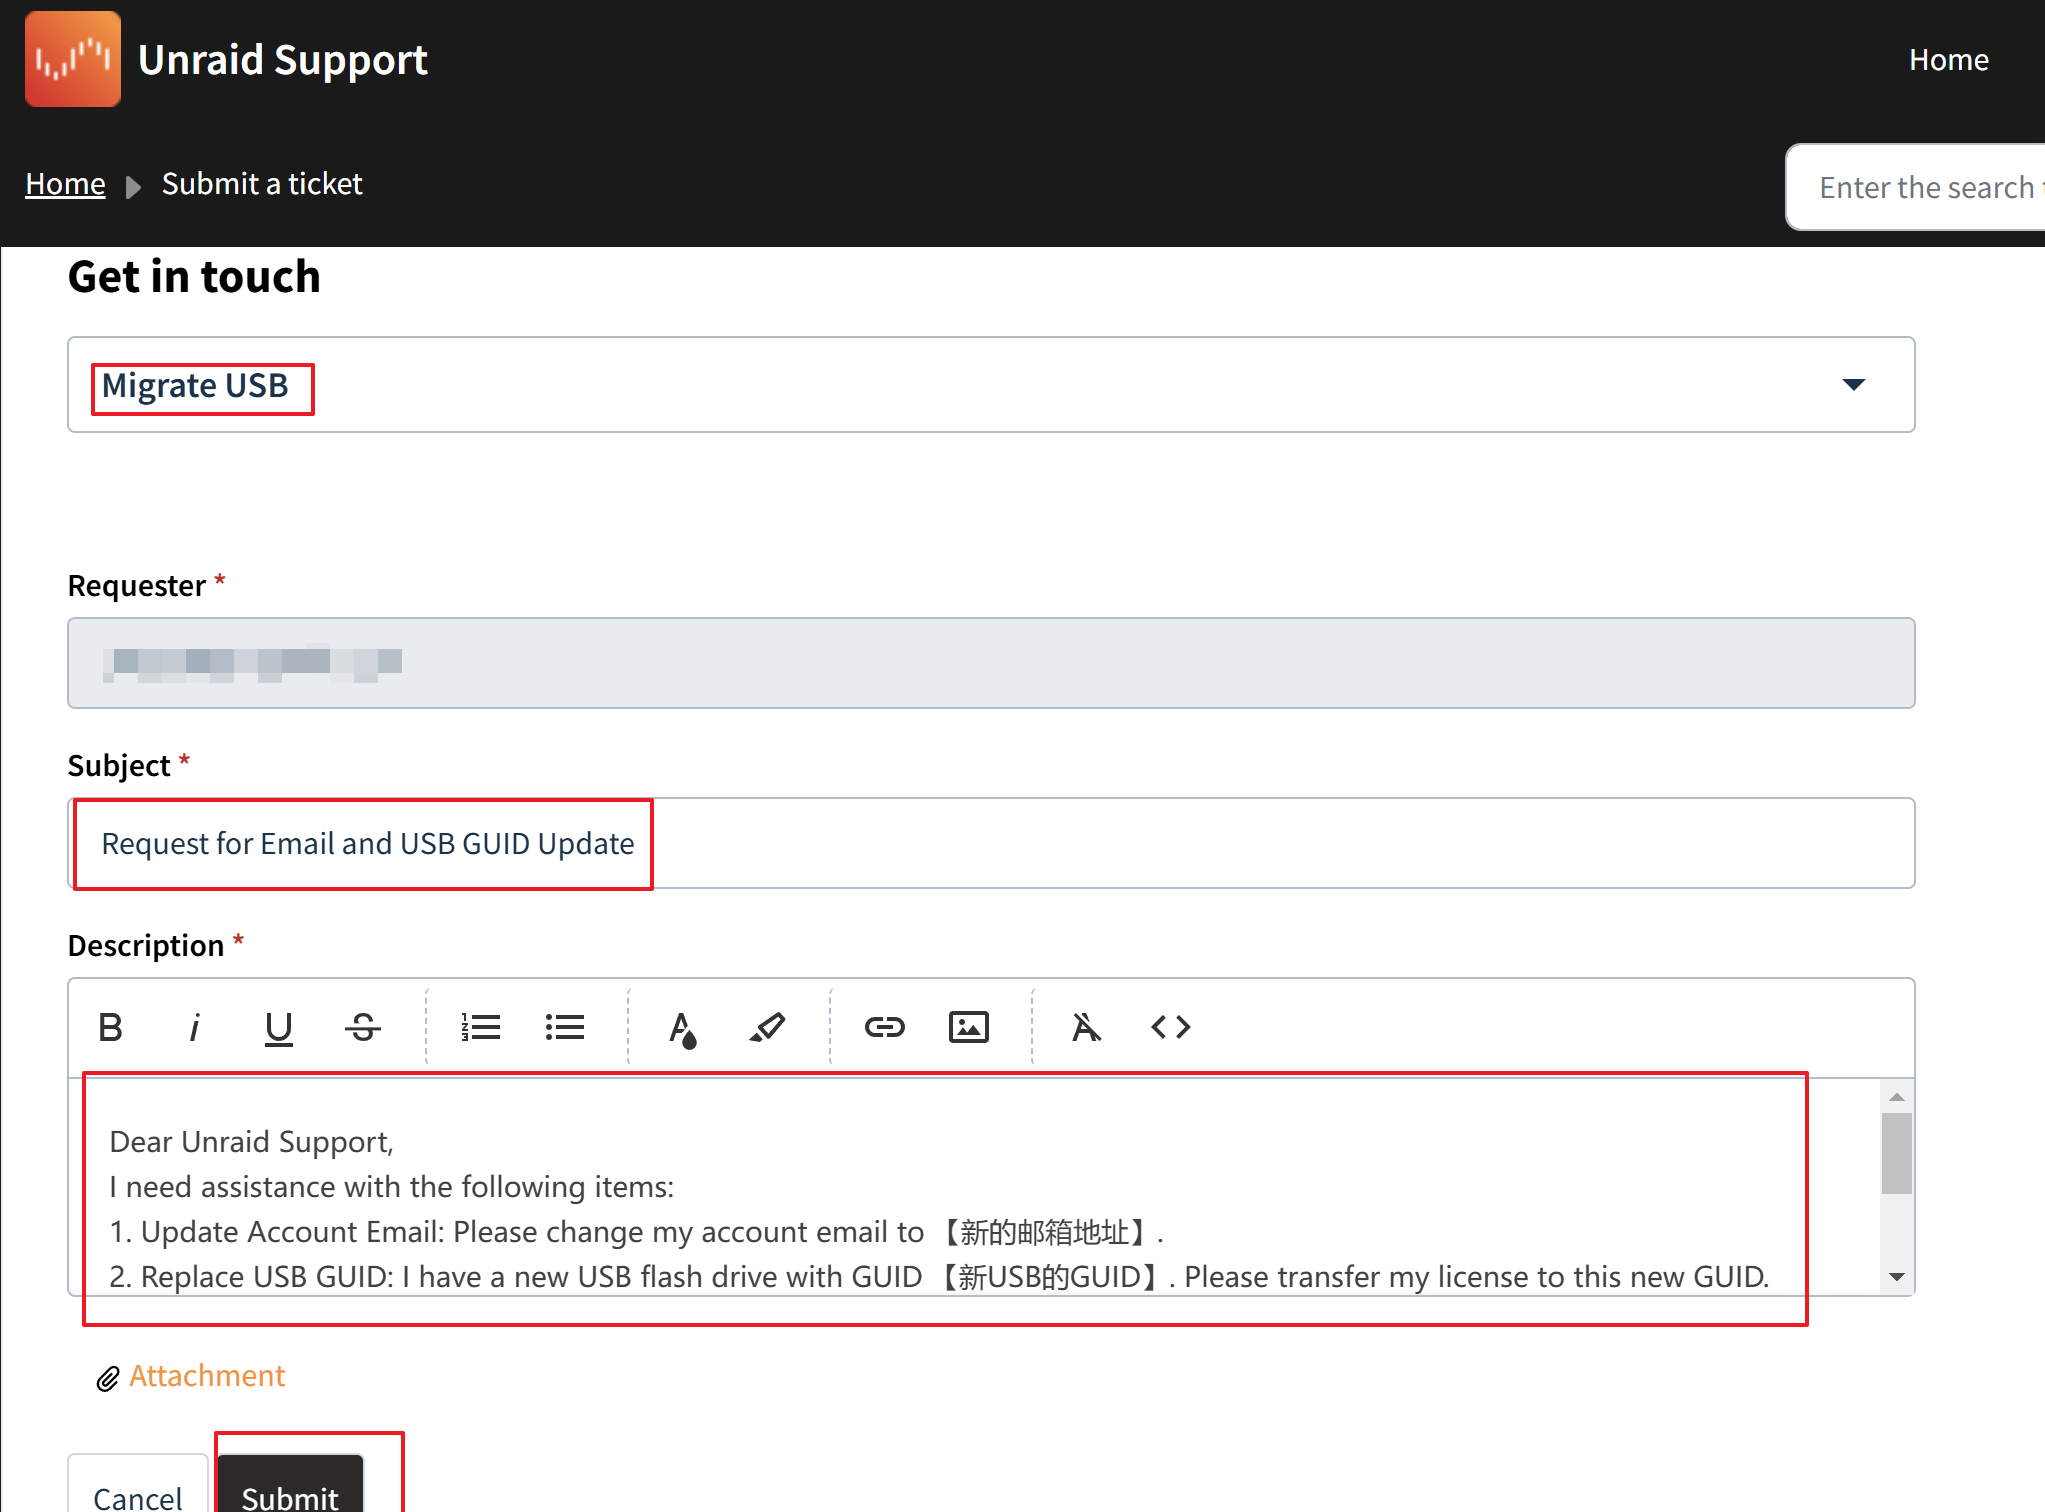This screenshot has height=1512, width=2045.
Task: Submit the support ticket
Action: (290, 1484)
